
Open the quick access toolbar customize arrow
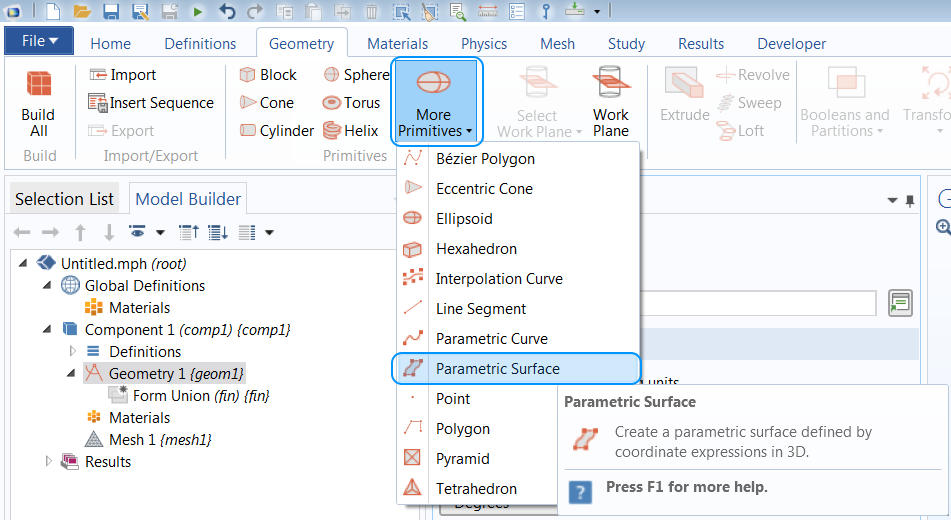coord(597,12)
